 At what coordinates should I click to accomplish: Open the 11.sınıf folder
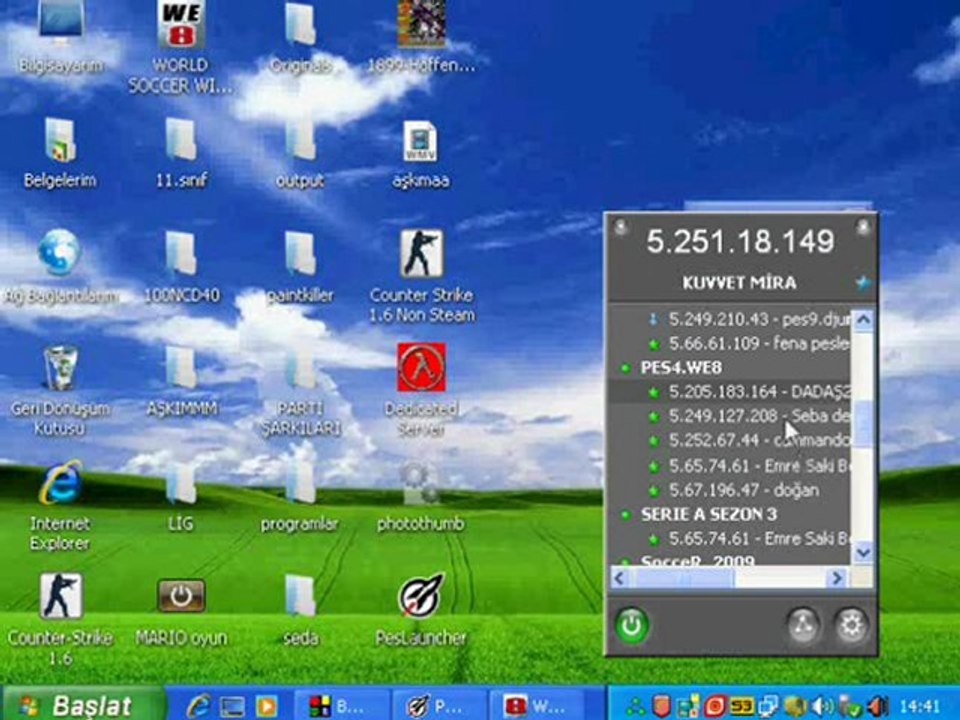pyautogui.click(x=181, y=153)
